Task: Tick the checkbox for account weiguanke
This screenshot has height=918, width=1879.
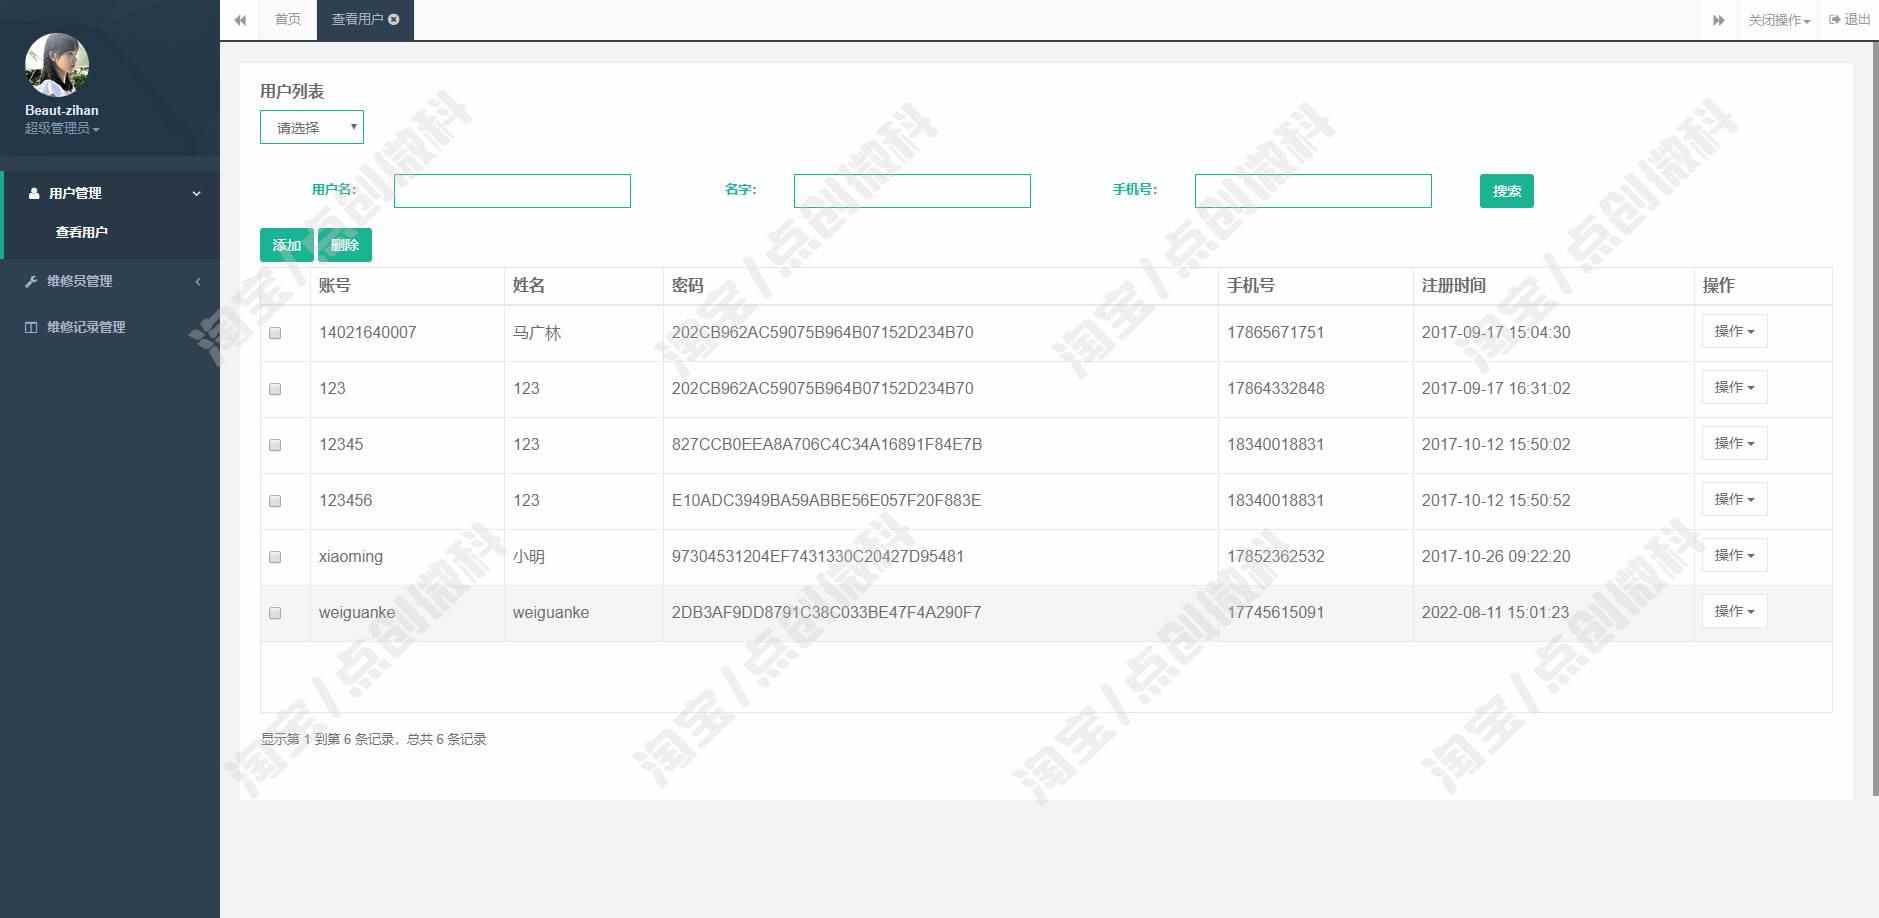Action: [275, 613]
